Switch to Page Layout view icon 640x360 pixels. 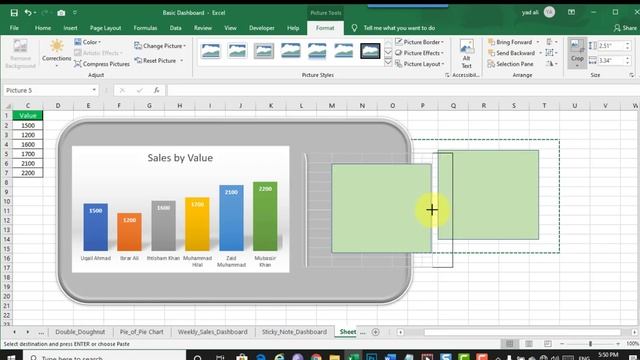(529, 344)
